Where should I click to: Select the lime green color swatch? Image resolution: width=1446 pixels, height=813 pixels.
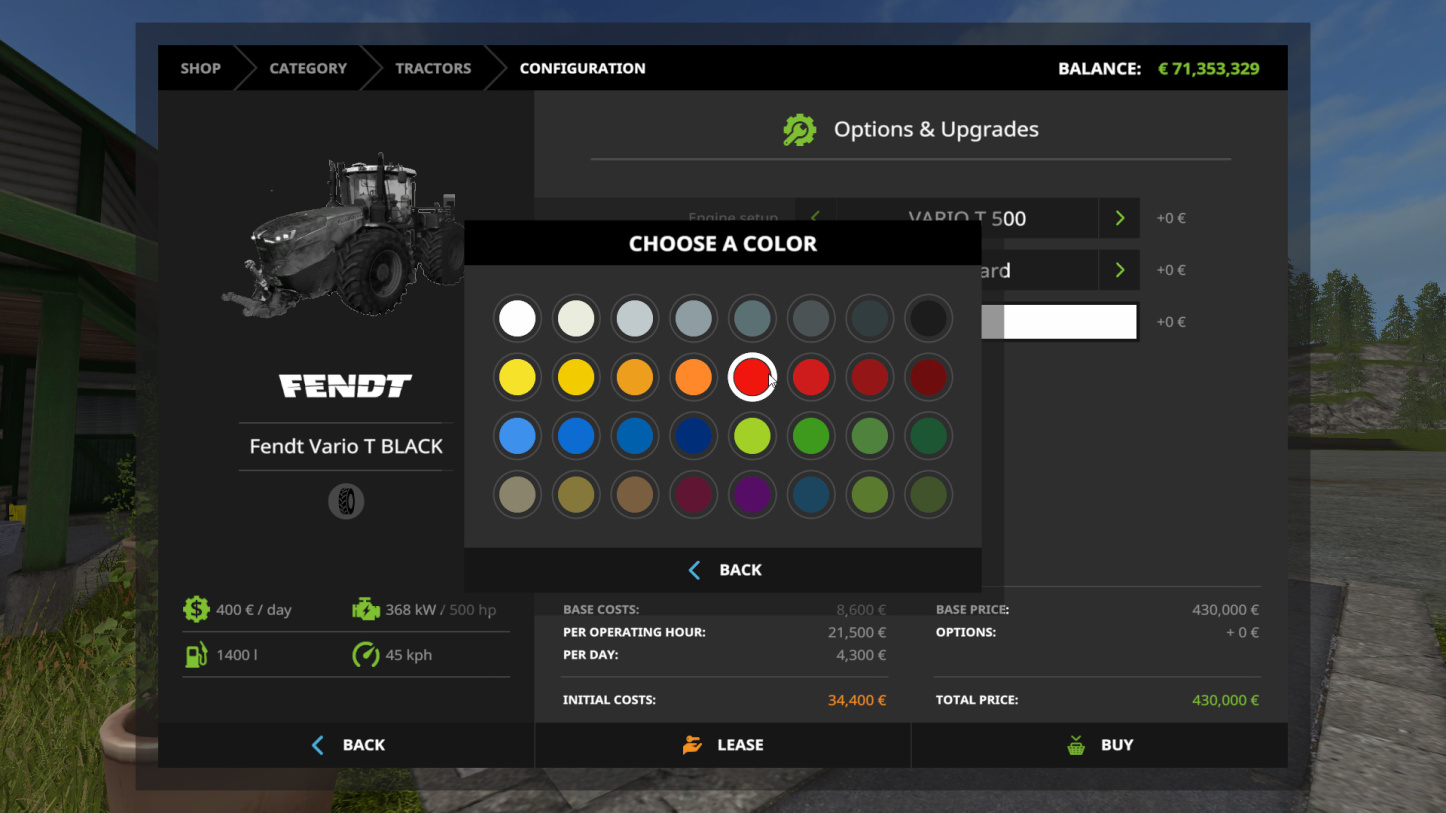752,436
